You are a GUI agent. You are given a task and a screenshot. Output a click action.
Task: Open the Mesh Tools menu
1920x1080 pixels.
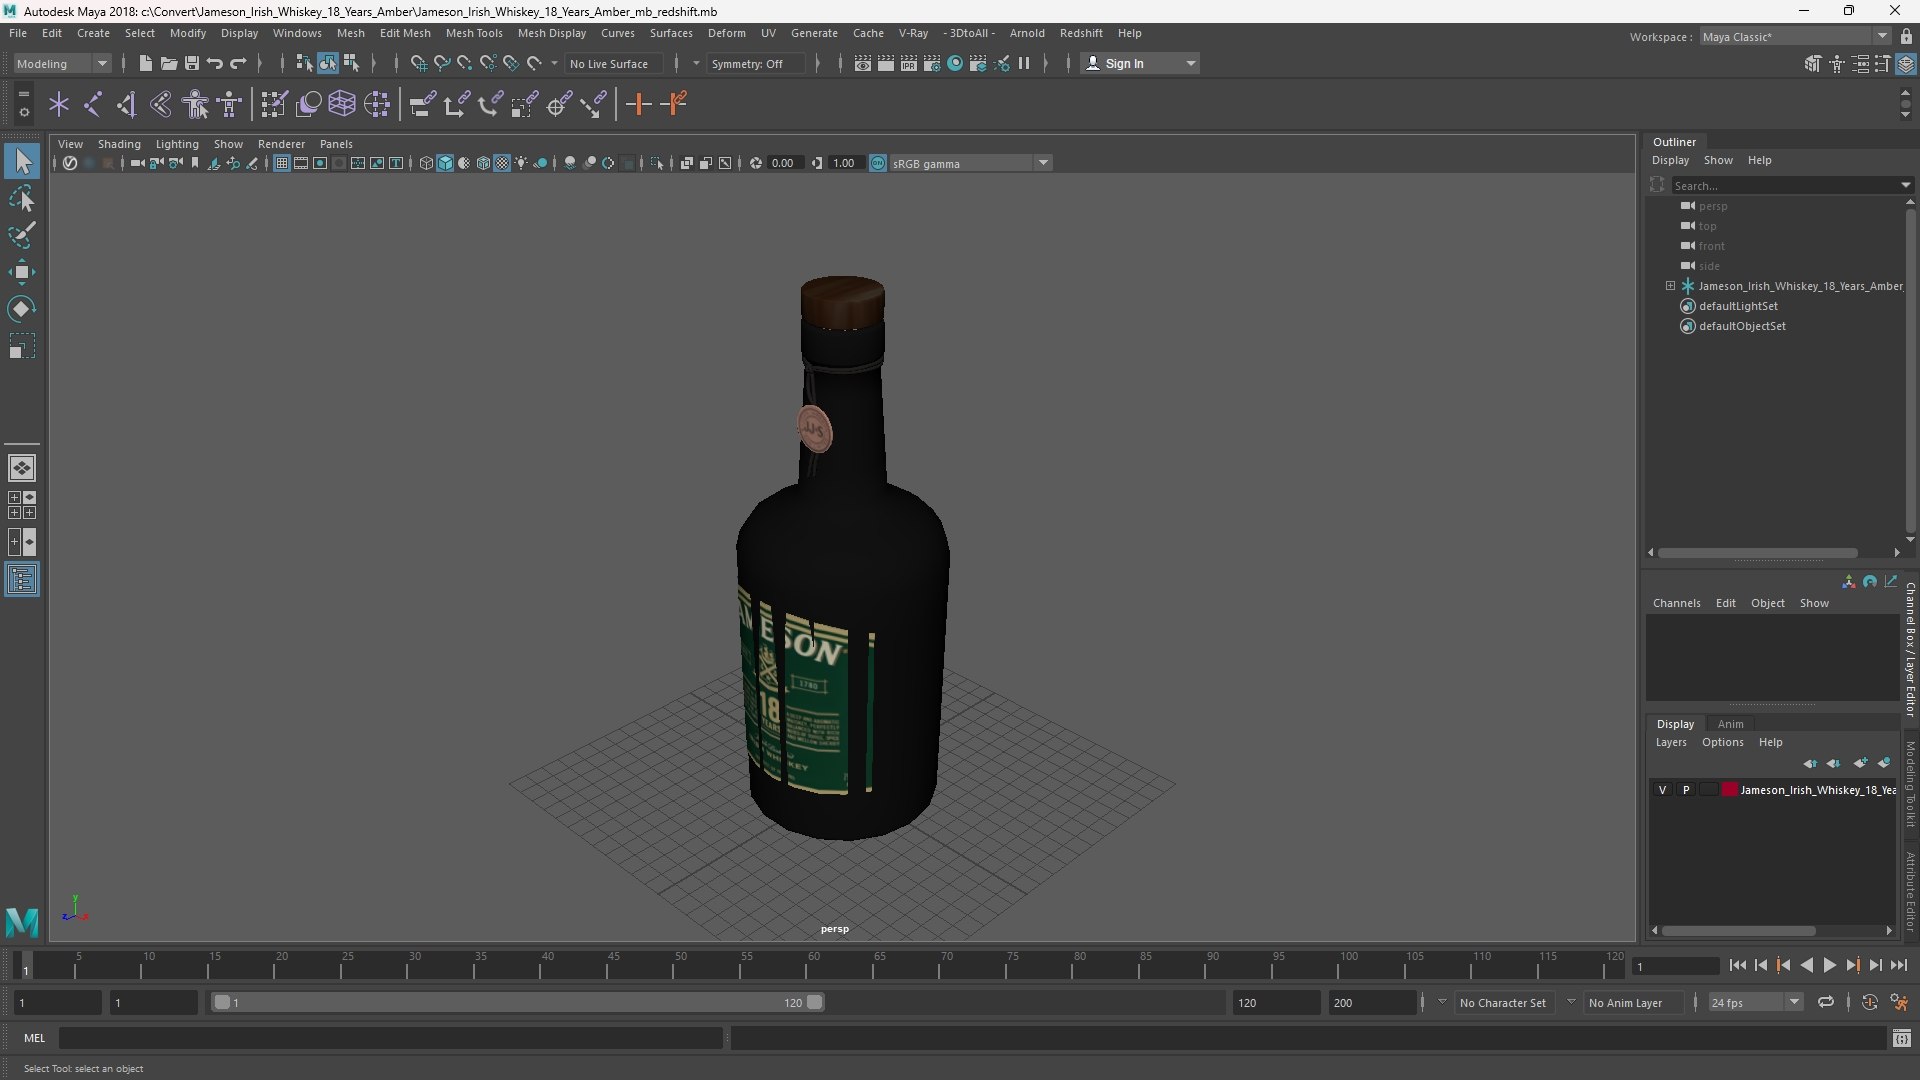tap(473, 33)
